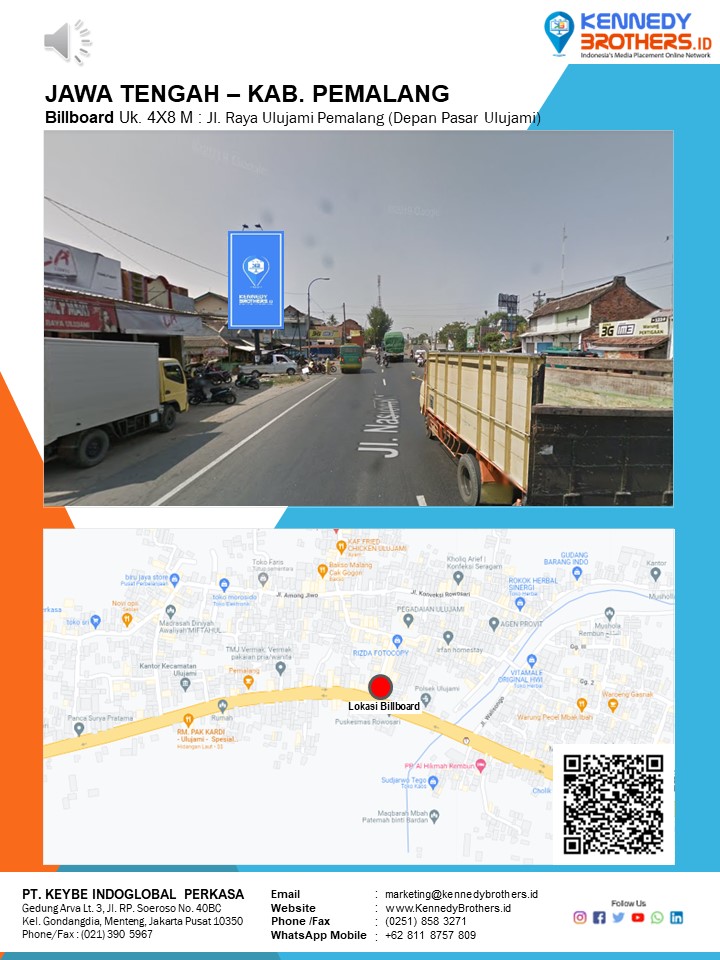Click the Follow Us label

click(628, 903)
